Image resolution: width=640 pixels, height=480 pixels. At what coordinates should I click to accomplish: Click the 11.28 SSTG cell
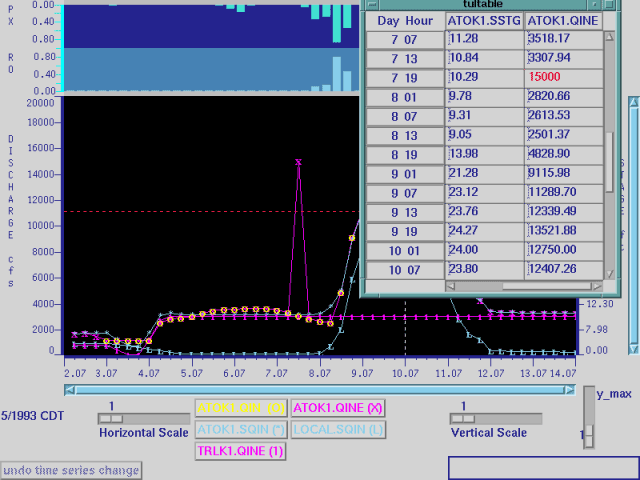(484, 39)
